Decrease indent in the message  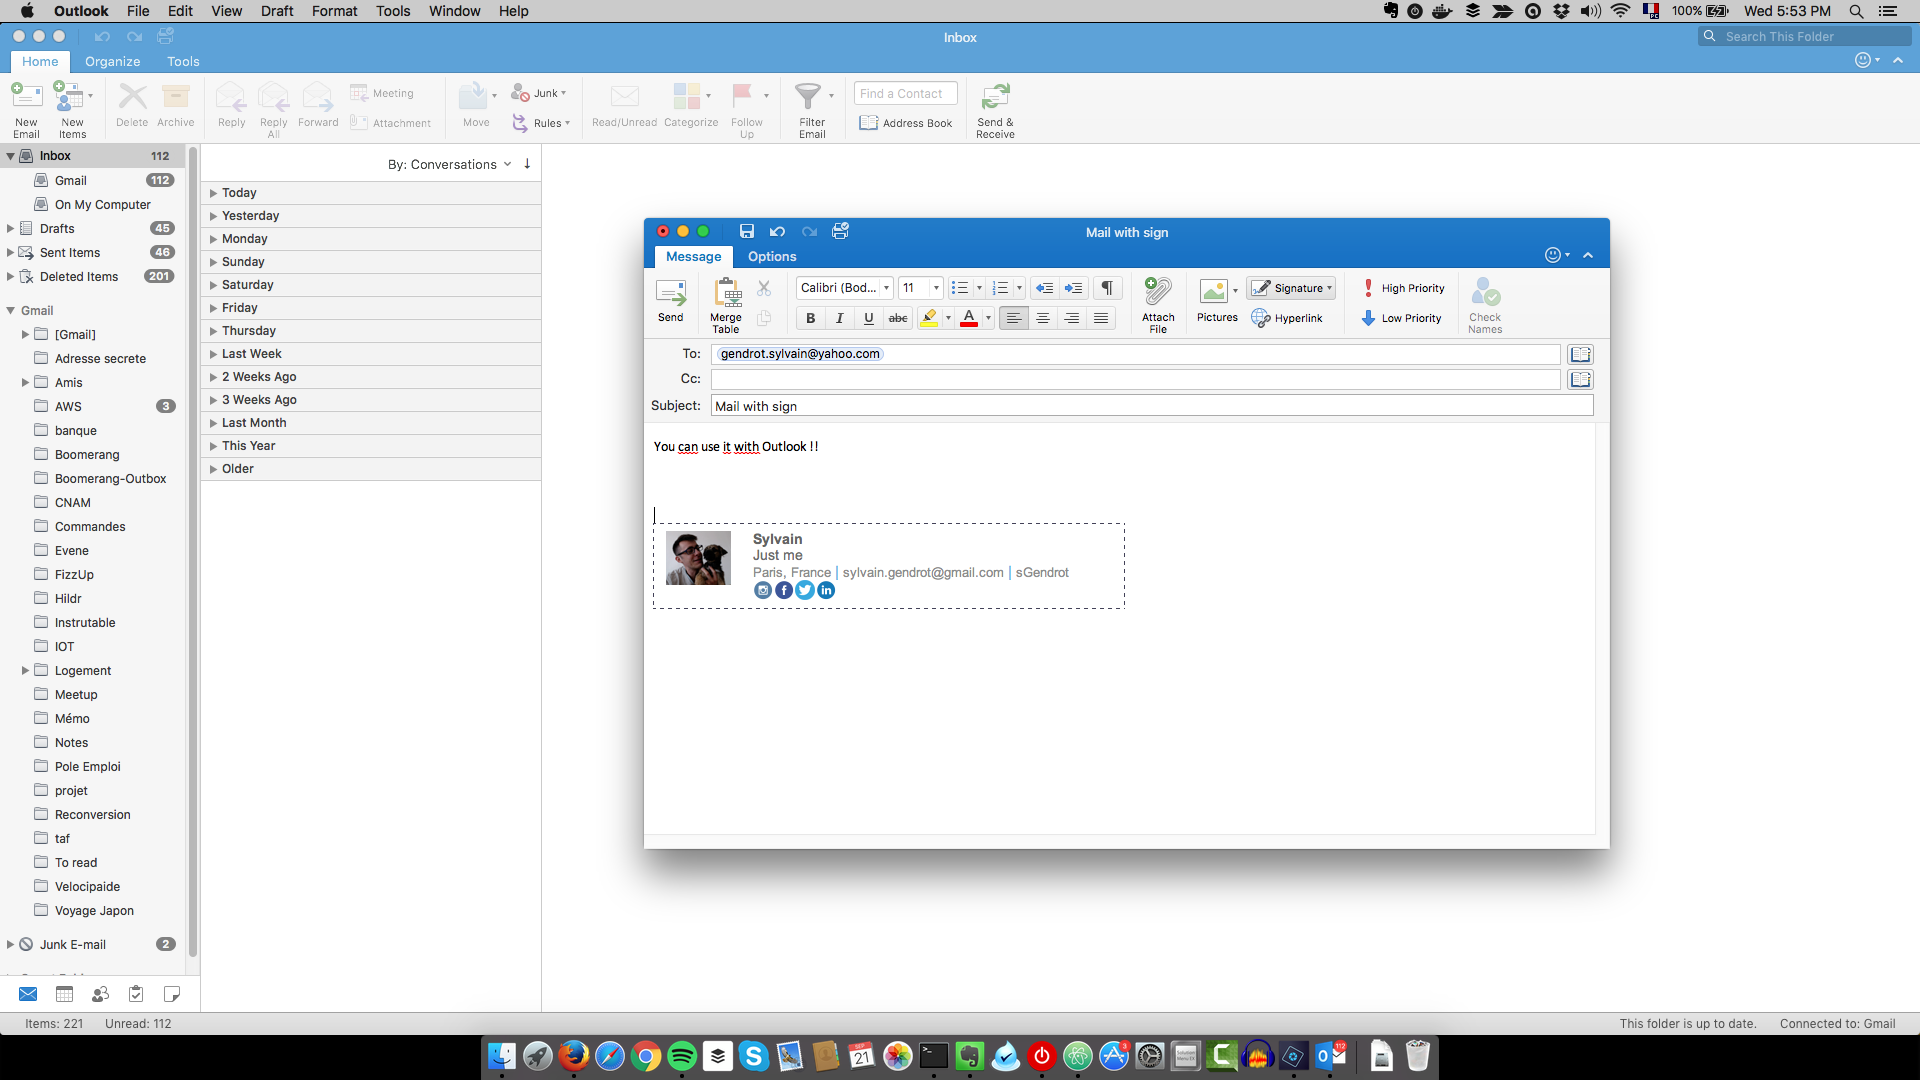pos(1044,288)
